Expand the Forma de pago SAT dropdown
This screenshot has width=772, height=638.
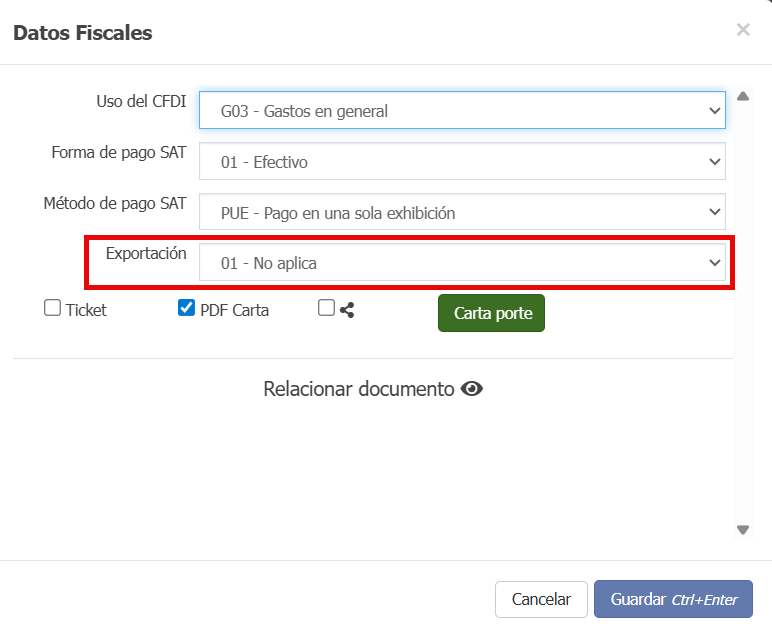coord(462,161)
